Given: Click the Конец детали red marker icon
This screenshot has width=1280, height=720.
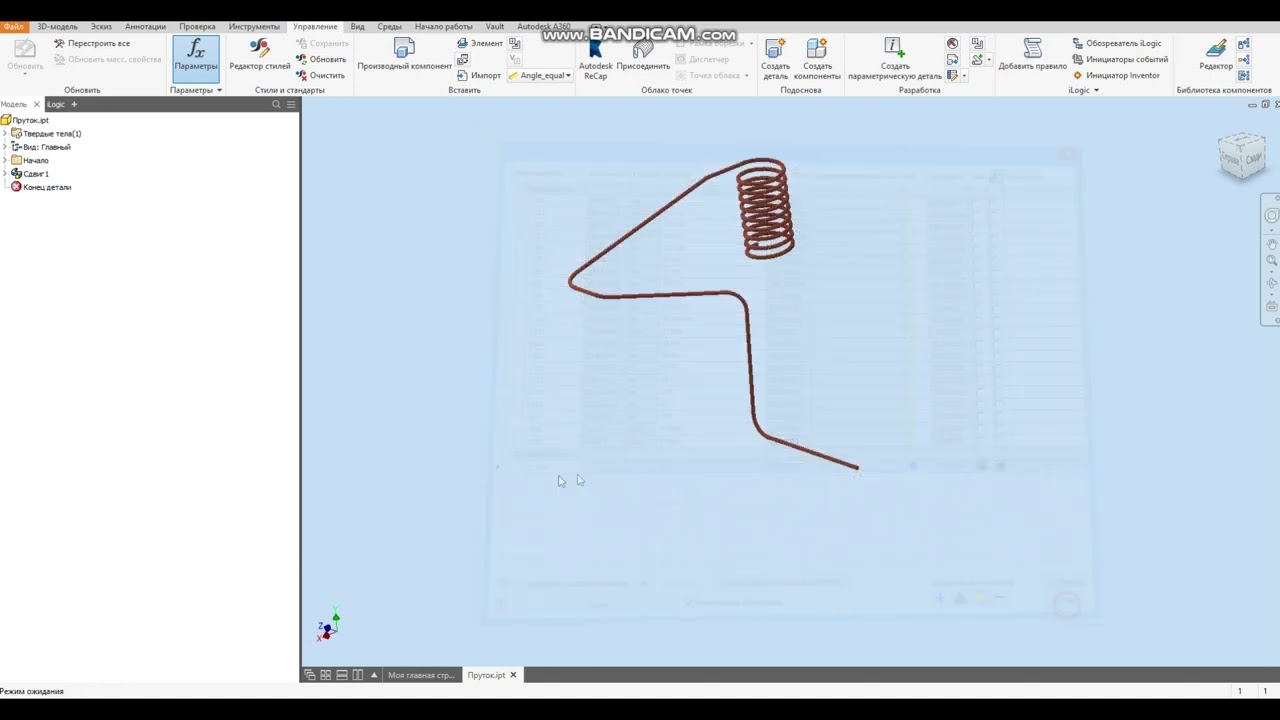Looking at the screenshot, I should pos(16,187).
